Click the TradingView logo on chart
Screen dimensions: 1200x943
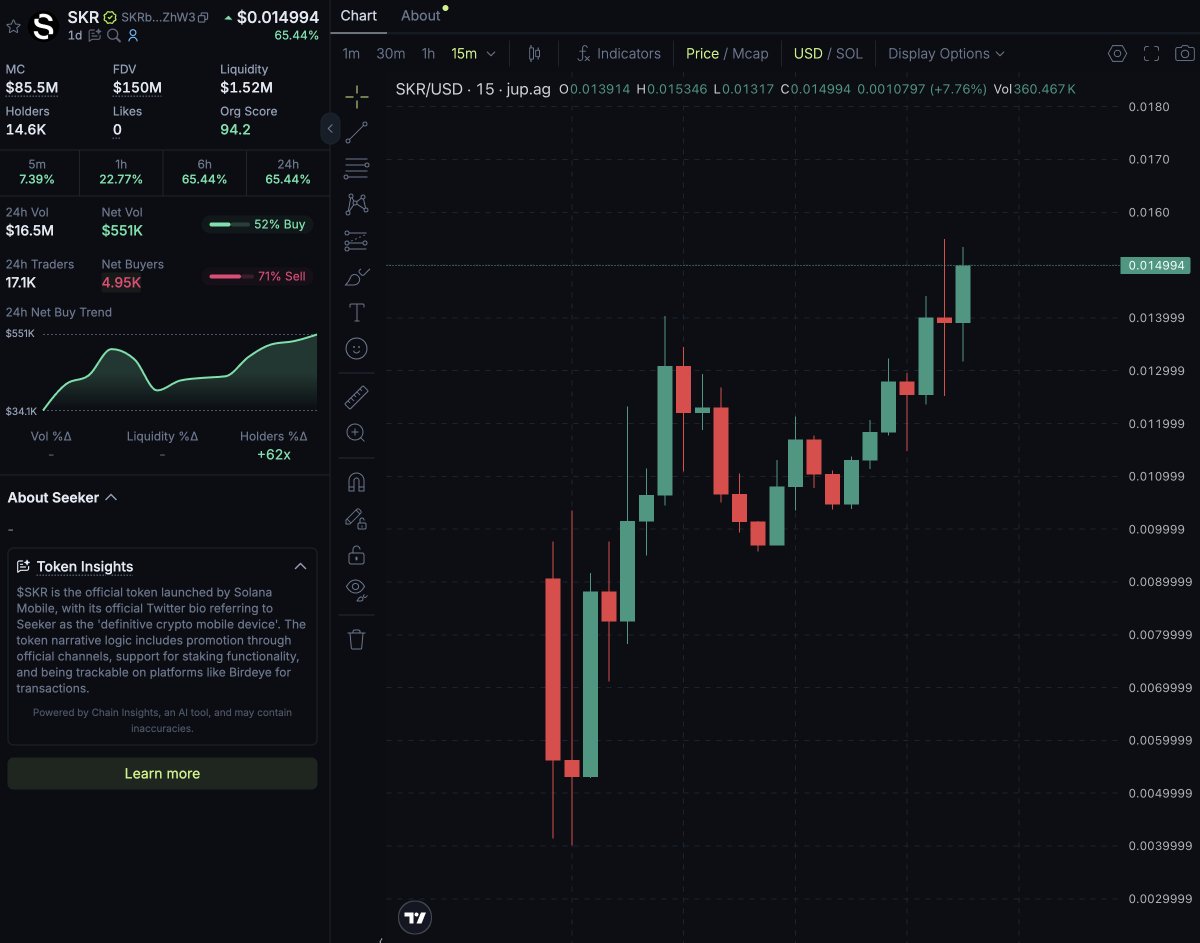[414, 917]
